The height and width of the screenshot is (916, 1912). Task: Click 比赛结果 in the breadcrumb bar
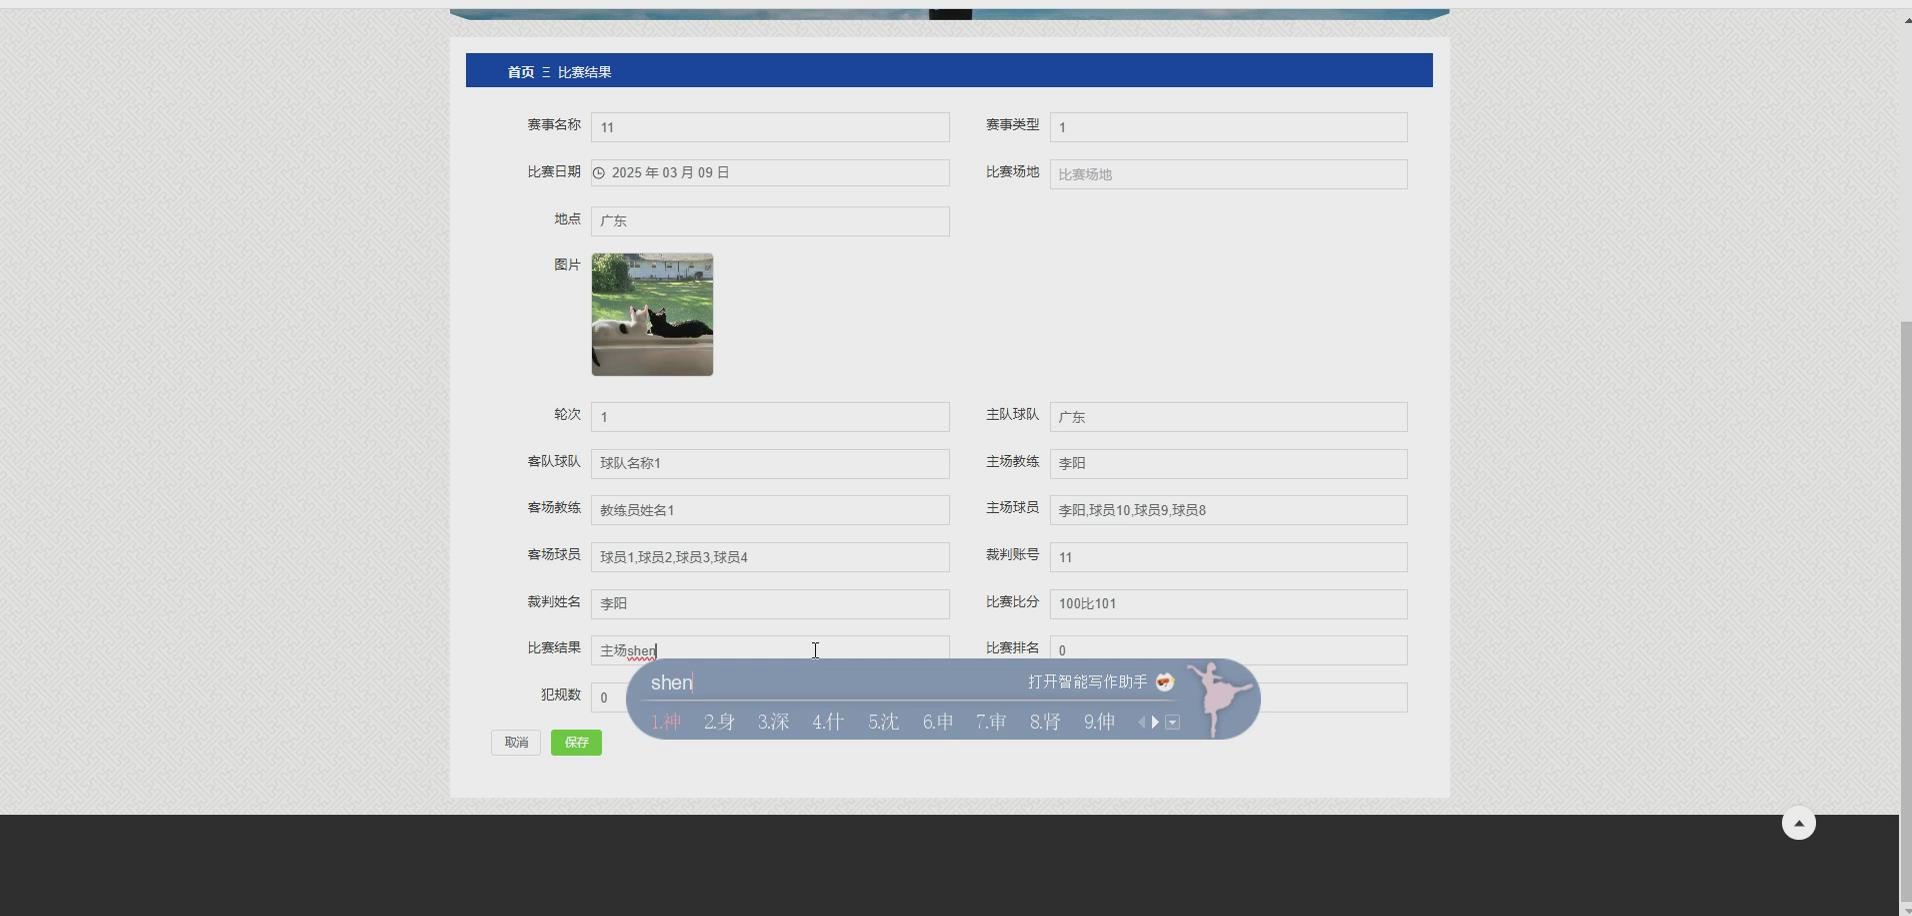[585, 72]
